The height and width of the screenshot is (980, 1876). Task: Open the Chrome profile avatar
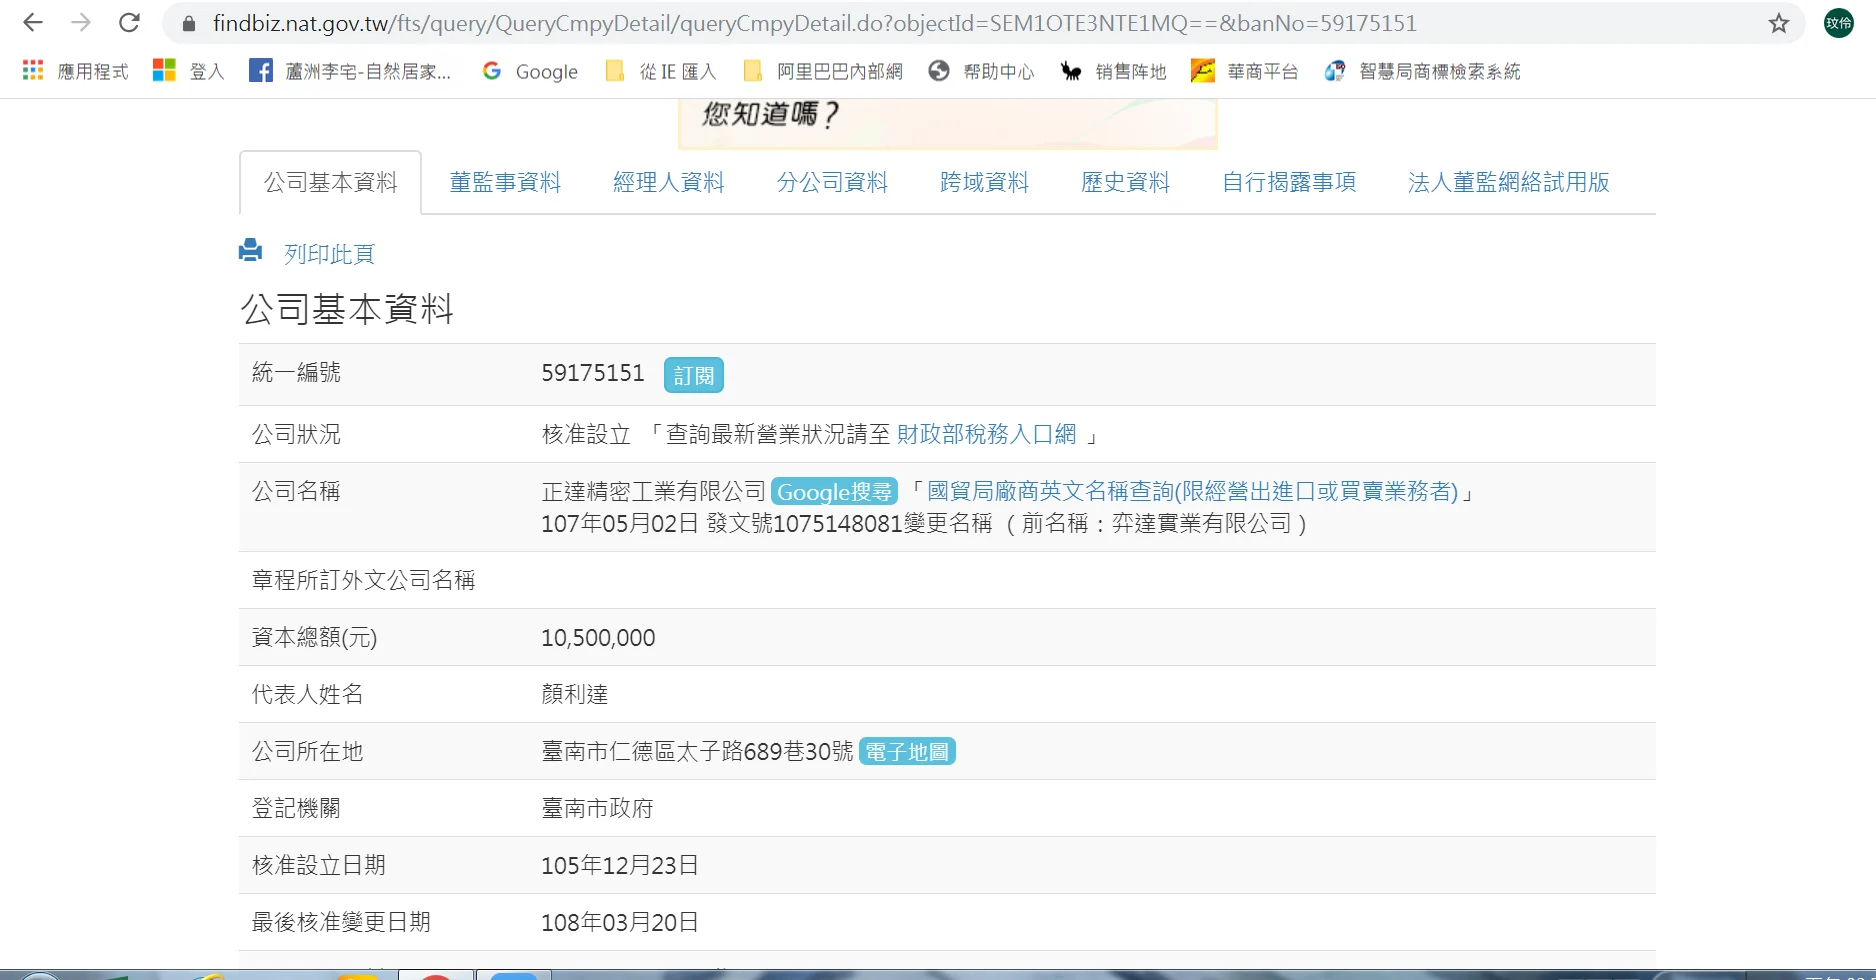(1838, 23)
